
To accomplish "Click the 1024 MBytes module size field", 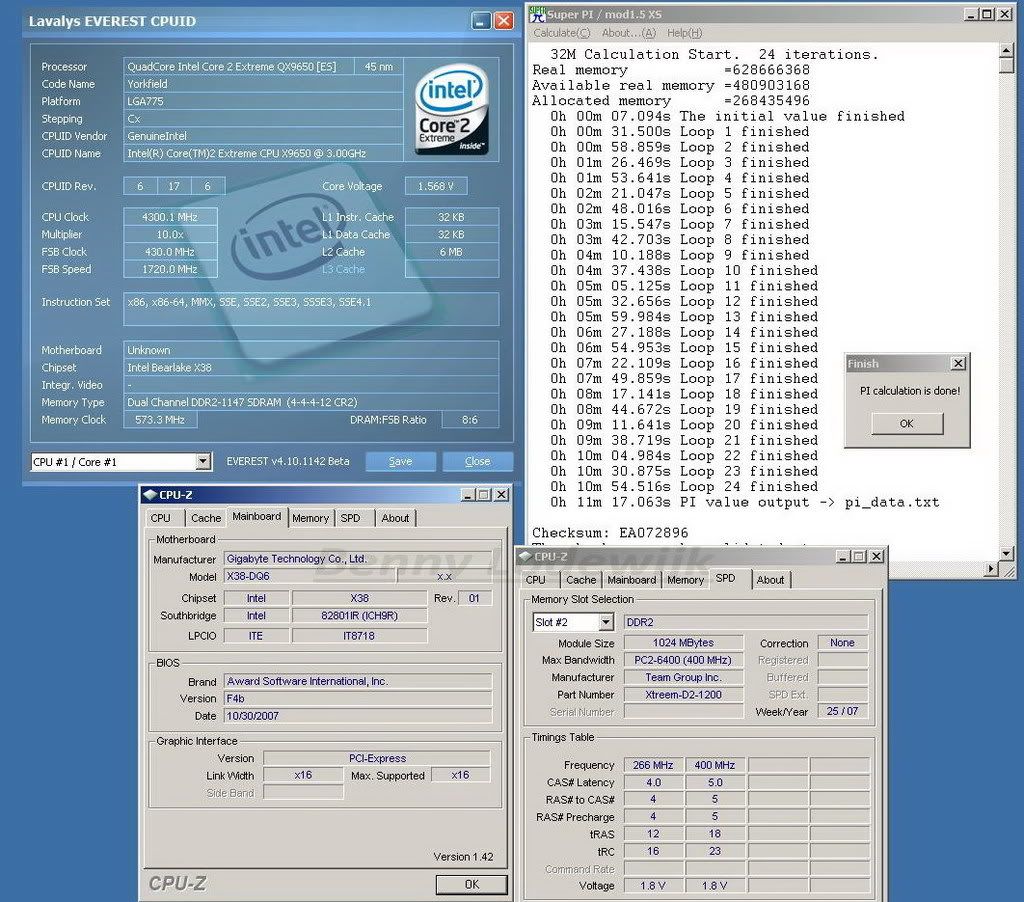I will [683, 643].
